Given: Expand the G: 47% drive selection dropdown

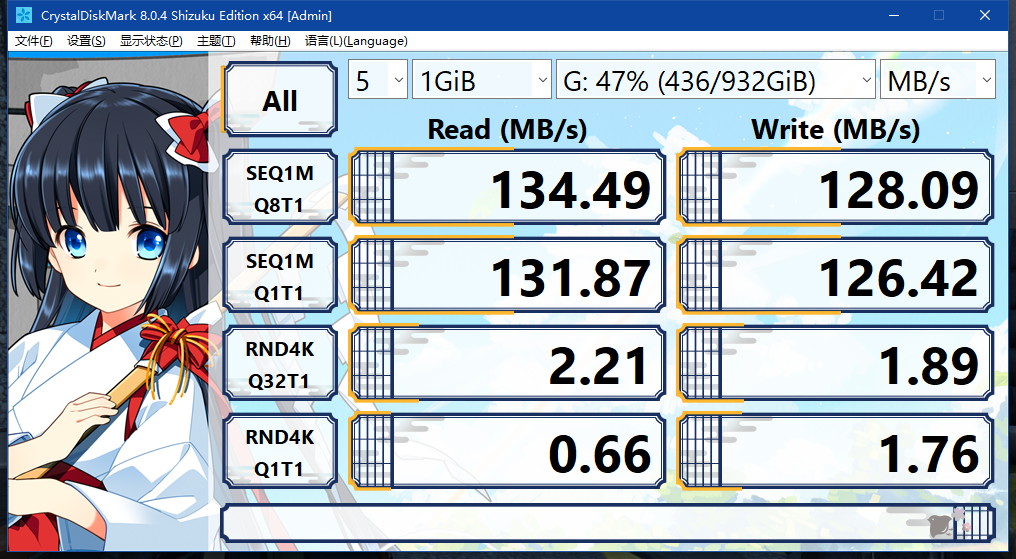Looking at the screenshot, I should pyautogui.click(x=715, y=80).
